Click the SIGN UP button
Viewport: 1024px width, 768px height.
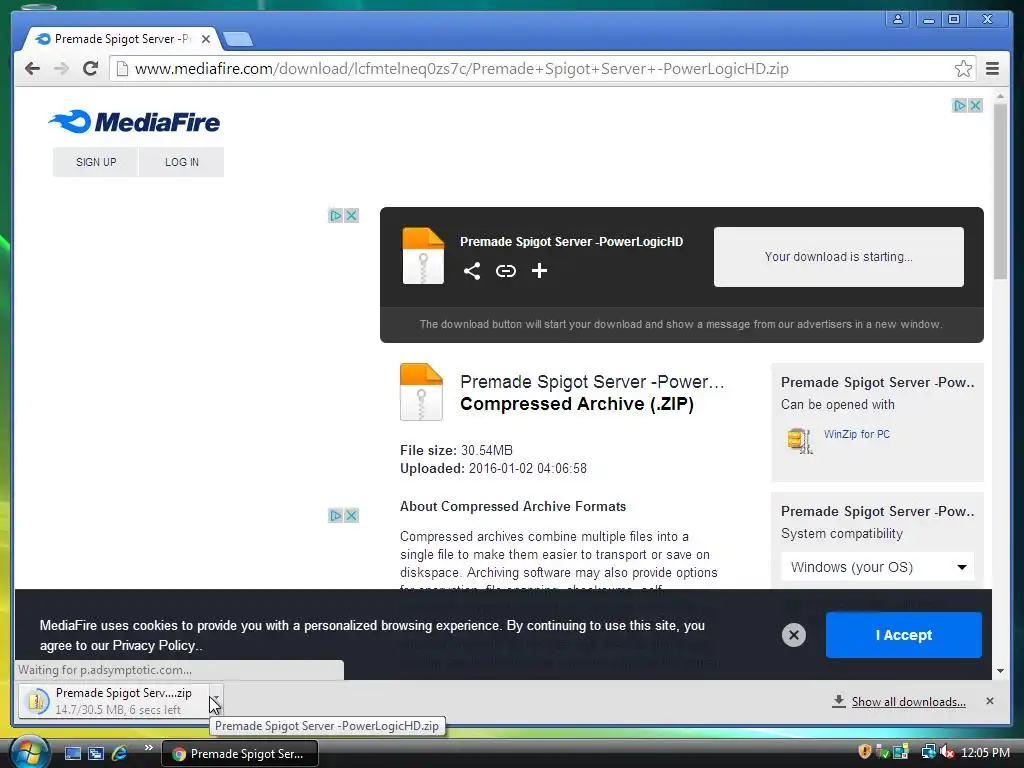coord(96,162)
